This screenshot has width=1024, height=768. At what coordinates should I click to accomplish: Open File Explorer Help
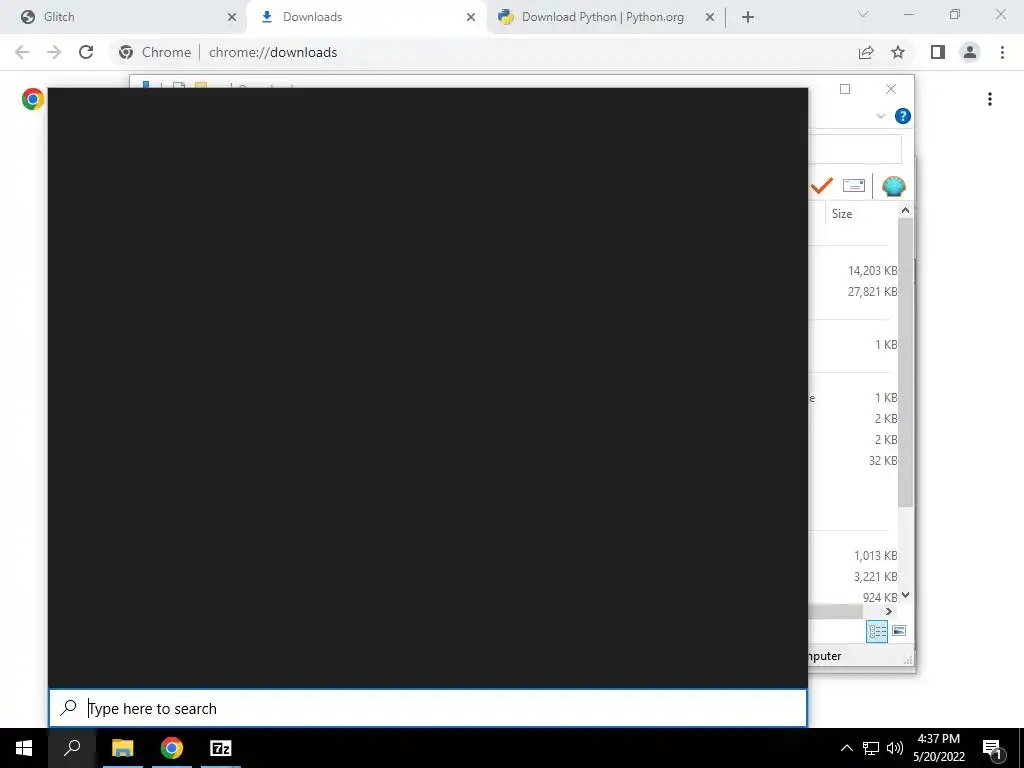(903, 116)
